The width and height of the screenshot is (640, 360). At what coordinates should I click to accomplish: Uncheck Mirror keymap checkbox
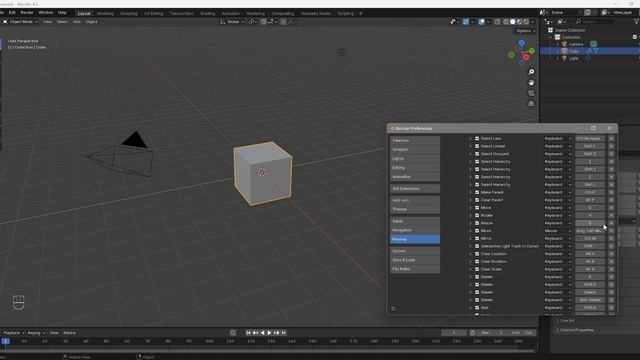point(477,238)
